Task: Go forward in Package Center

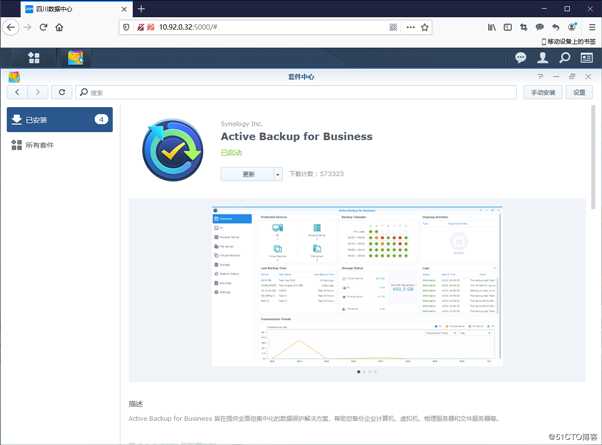Action: (x=38, y=92)
